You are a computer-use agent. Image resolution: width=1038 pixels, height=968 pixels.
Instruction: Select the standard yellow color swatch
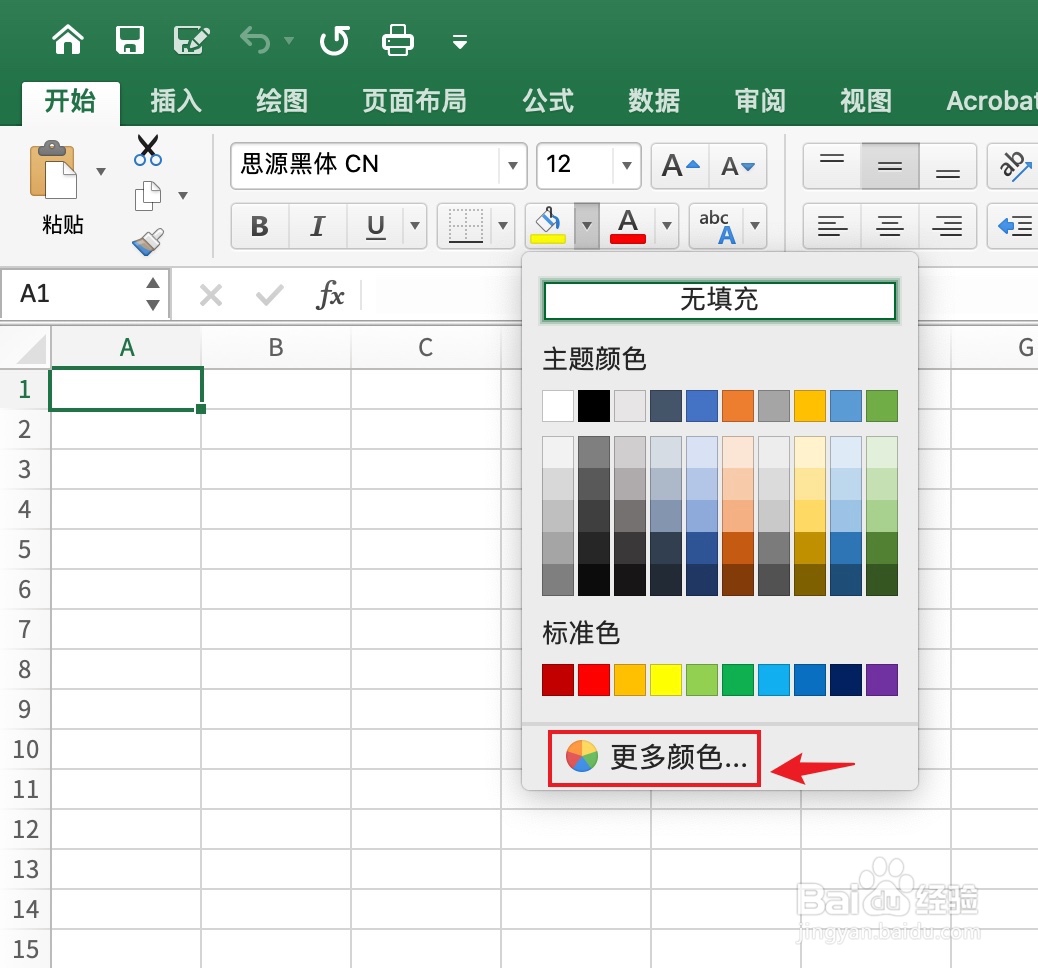(x=666, y=680)
